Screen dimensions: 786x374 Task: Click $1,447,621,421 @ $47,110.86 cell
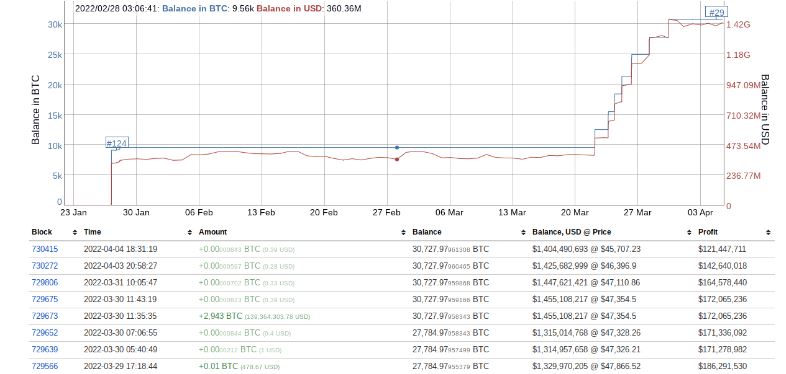point(586,282)
